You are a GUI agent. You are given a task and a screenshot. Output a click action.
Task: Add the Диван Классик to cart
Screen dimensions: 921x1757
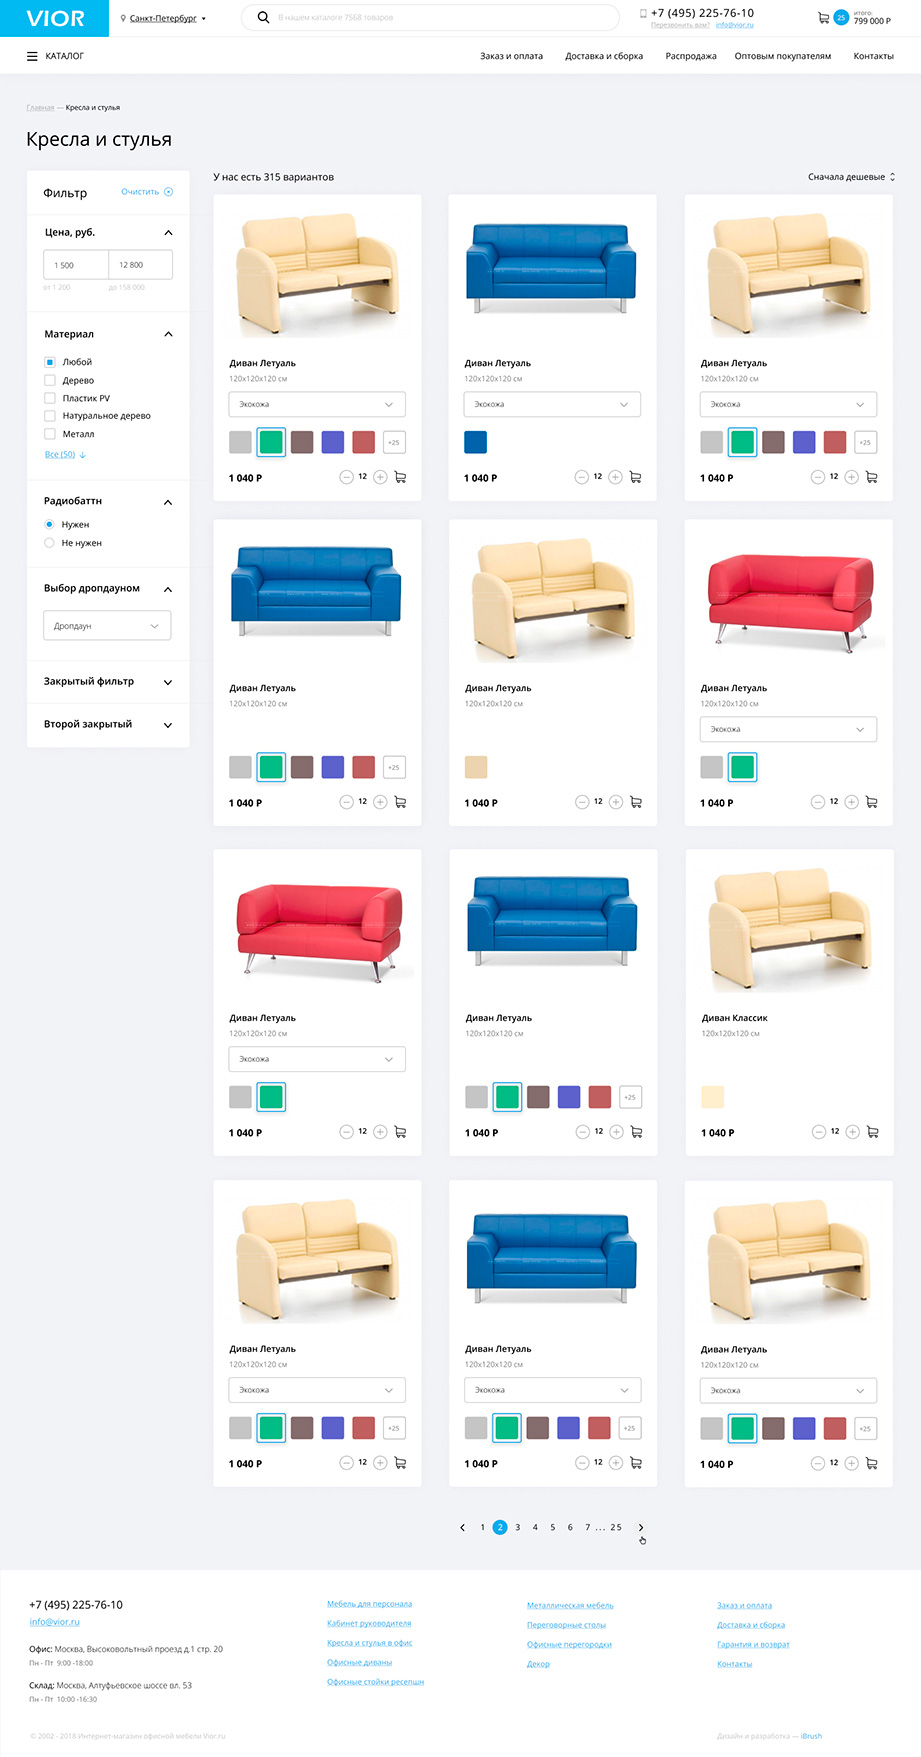[873, 1132]
